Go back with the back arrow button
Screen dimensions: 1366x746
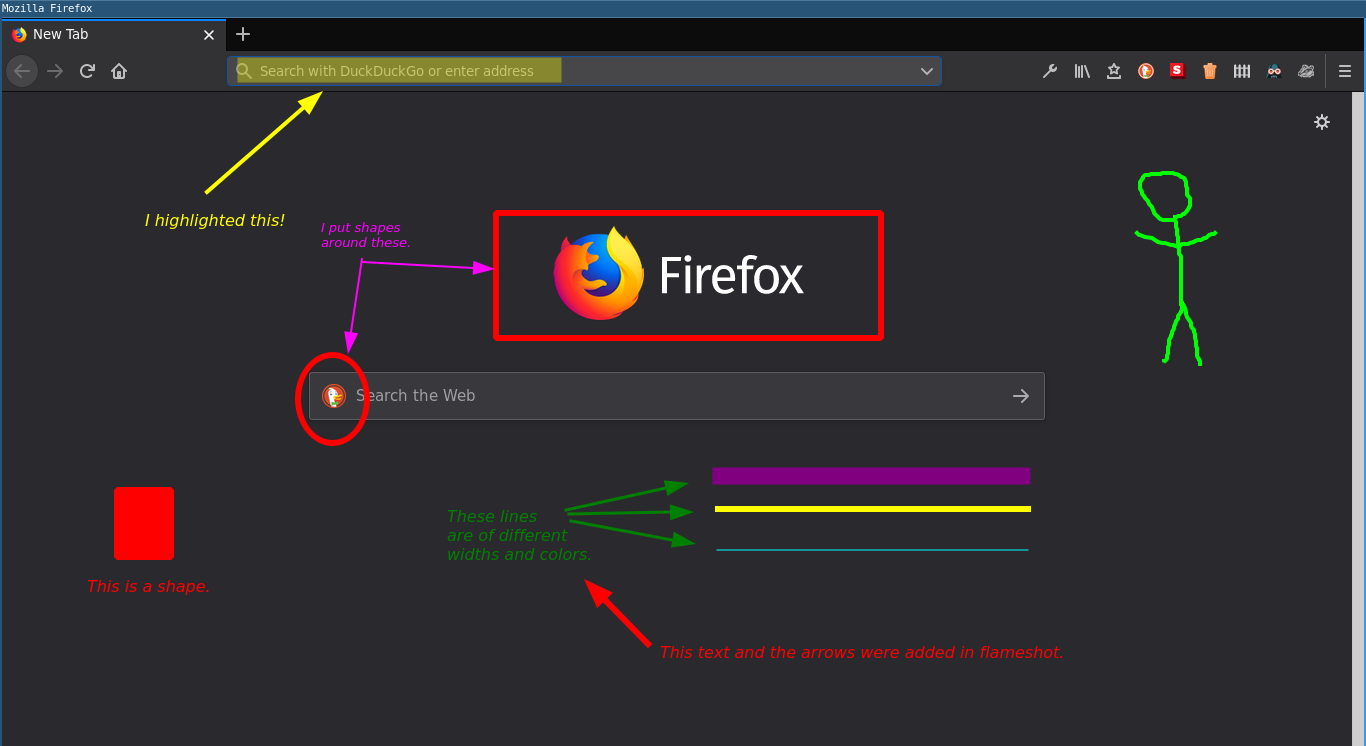tap(22, 71)
